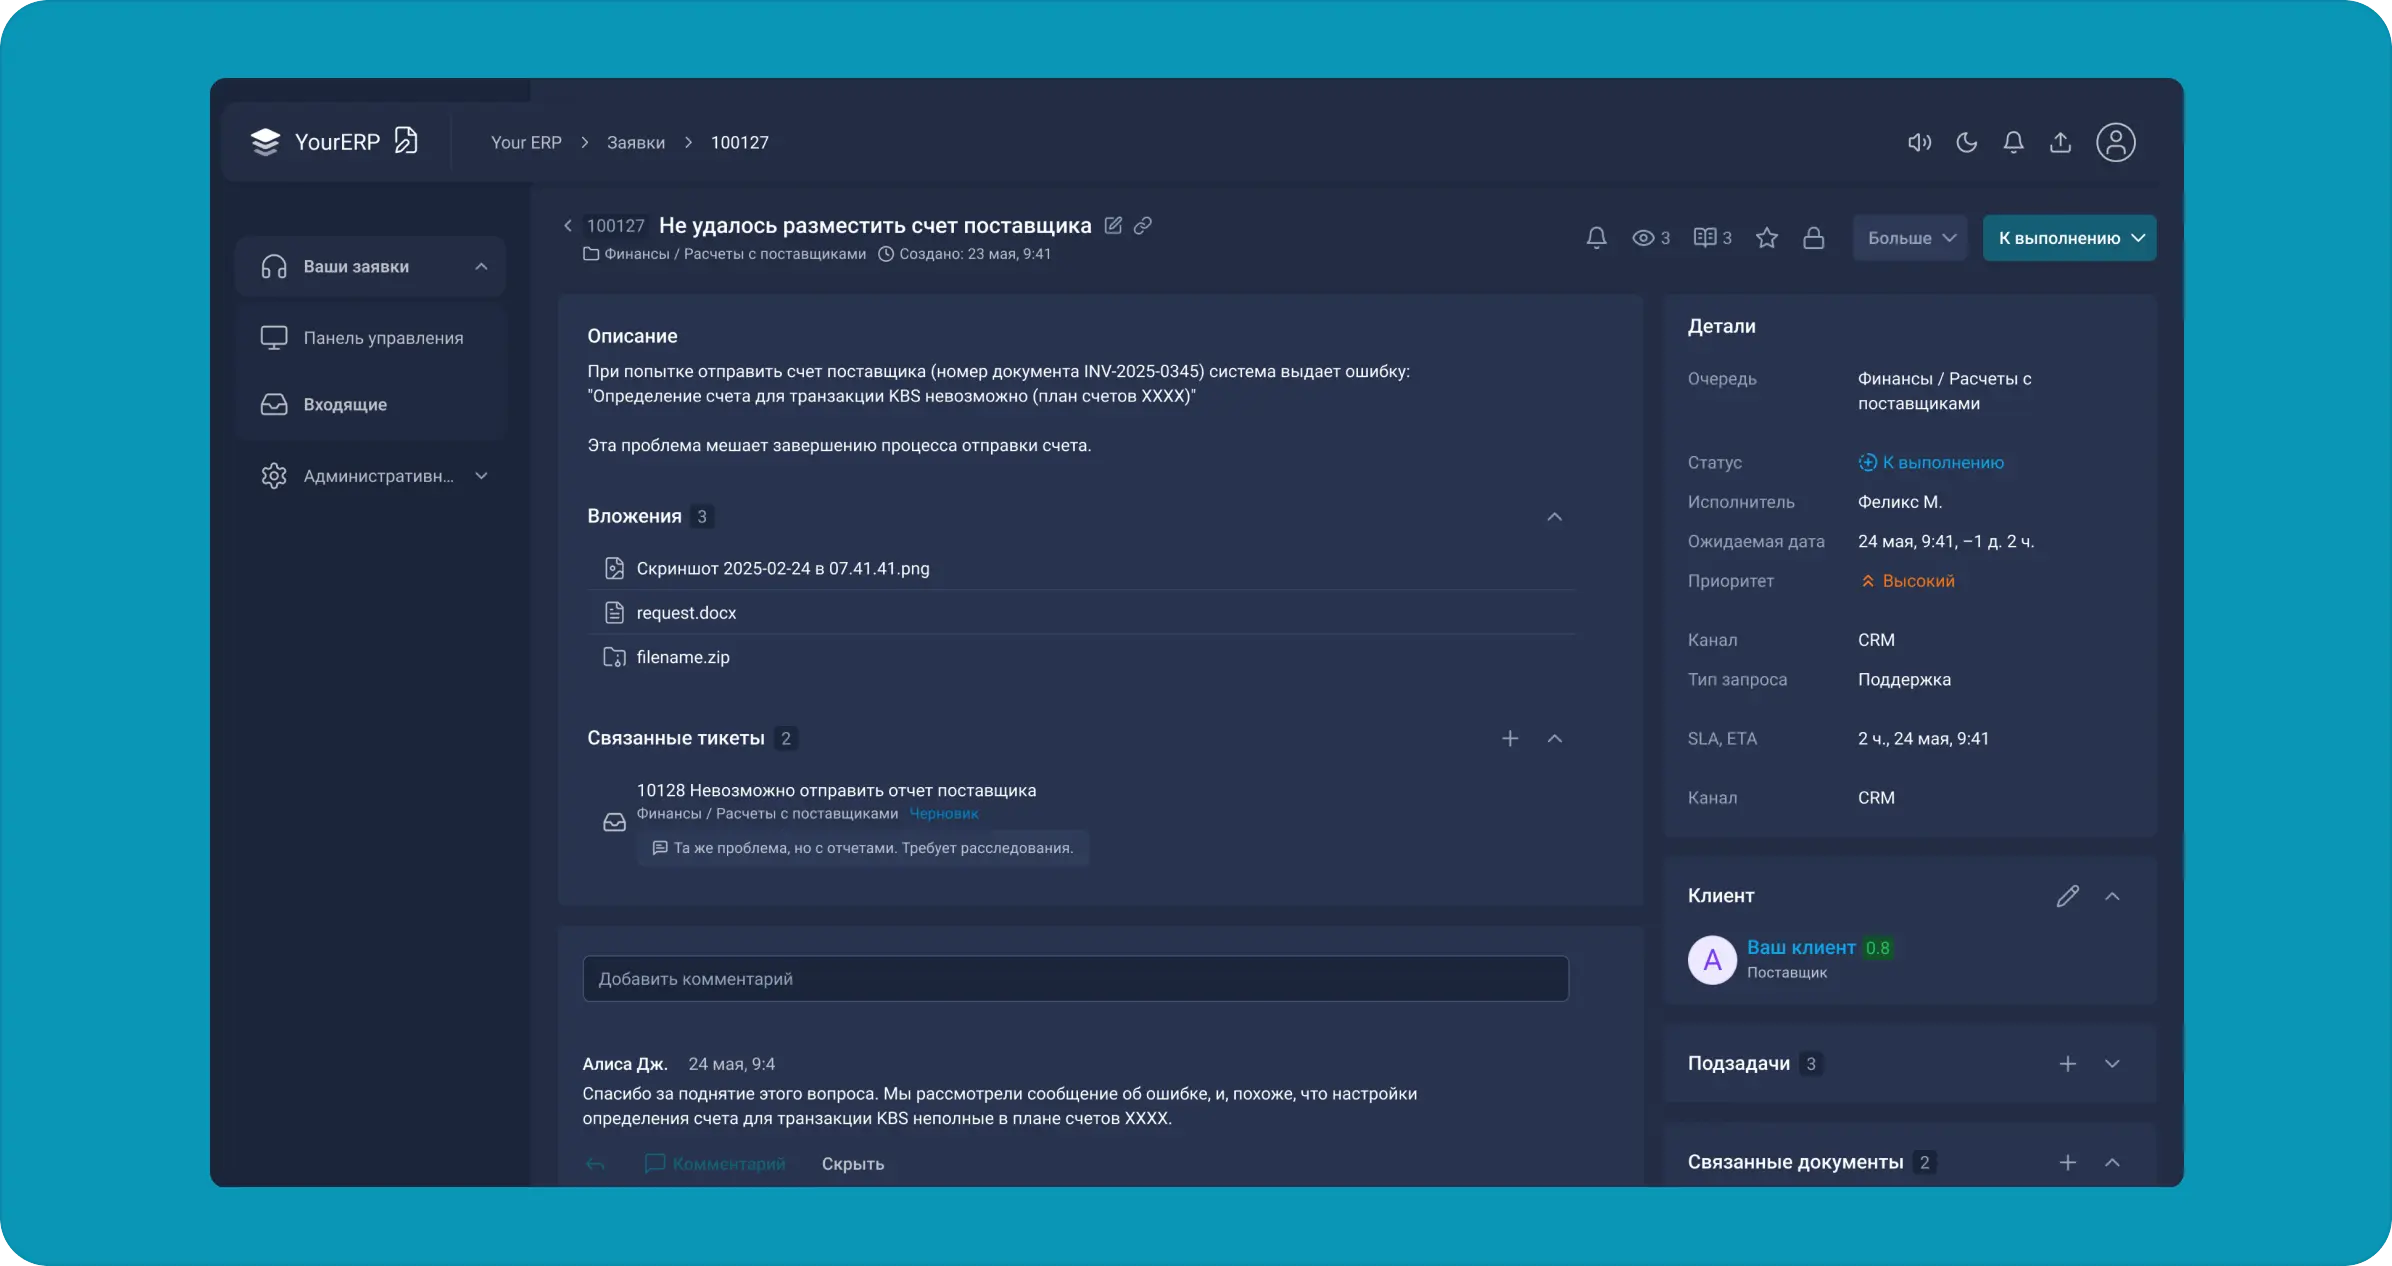Collapse the Вложения section

1554,517
